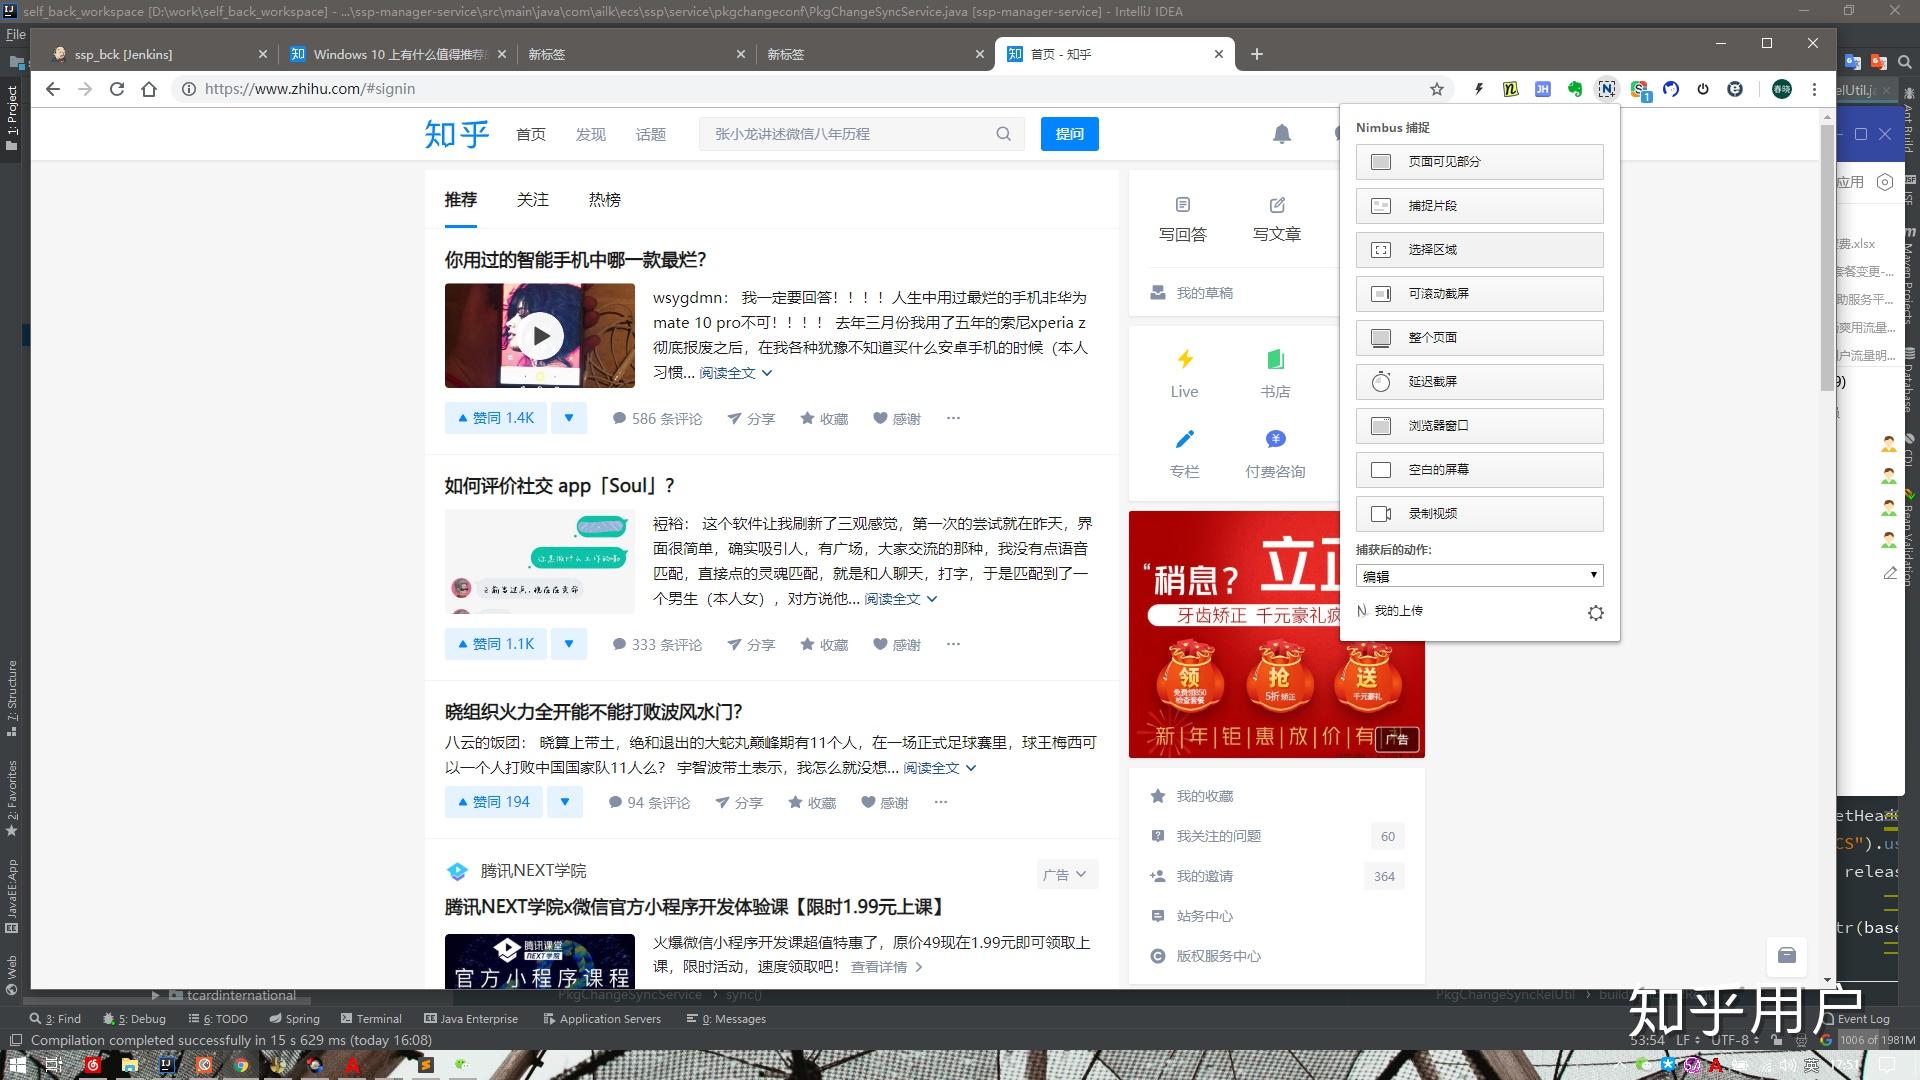
Task: Open 586 条评论 on the smartphone answer
Action: (x=657, y=419)
